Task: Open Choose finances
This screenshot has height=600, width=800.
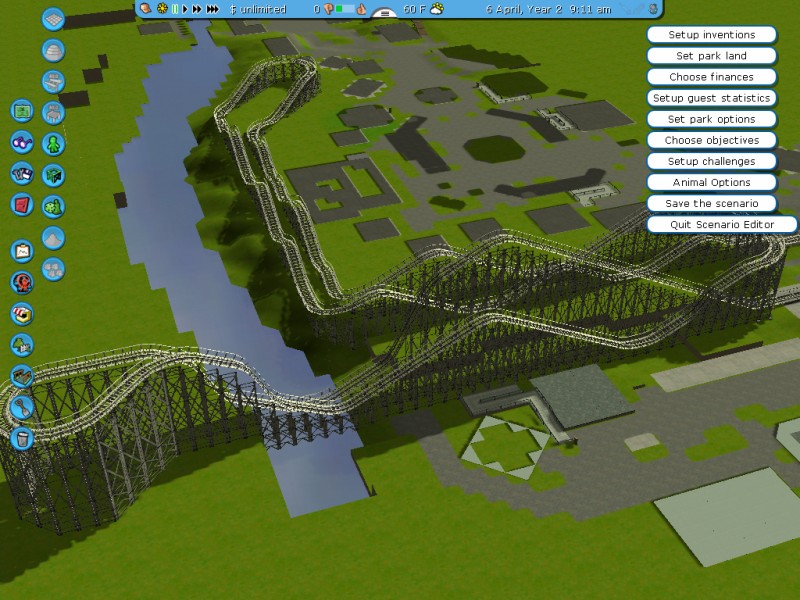Action: click(712, 77)
